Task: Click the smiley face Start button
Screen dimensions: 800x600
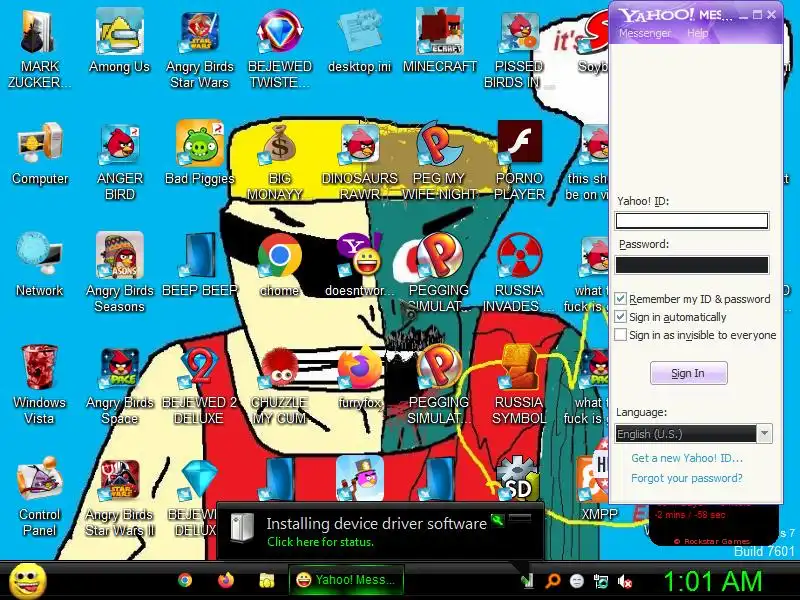Action: pos(28,581)
